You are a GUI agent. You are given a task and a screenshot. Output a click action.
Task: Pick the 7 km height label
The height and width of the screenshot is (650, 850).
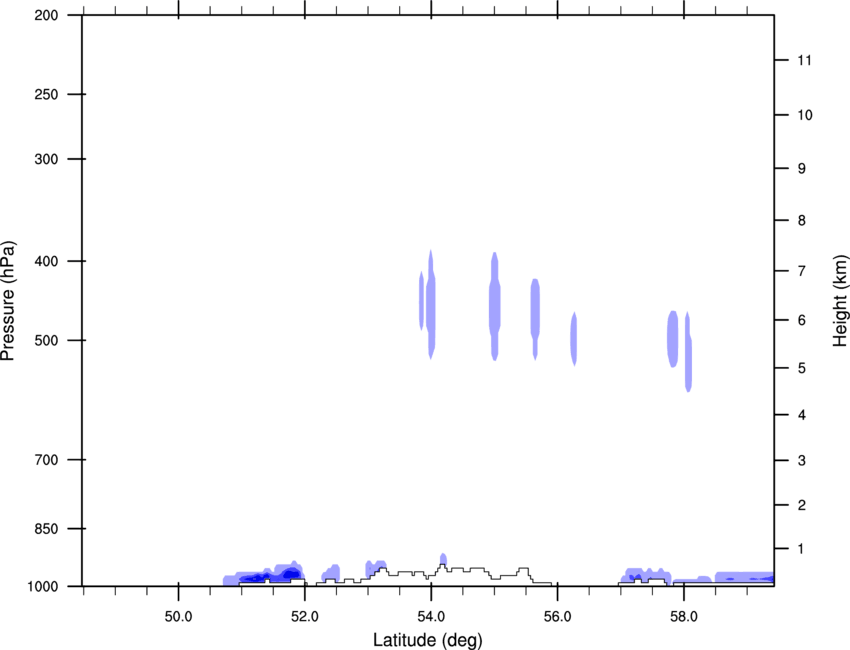(x=802, y=271)
